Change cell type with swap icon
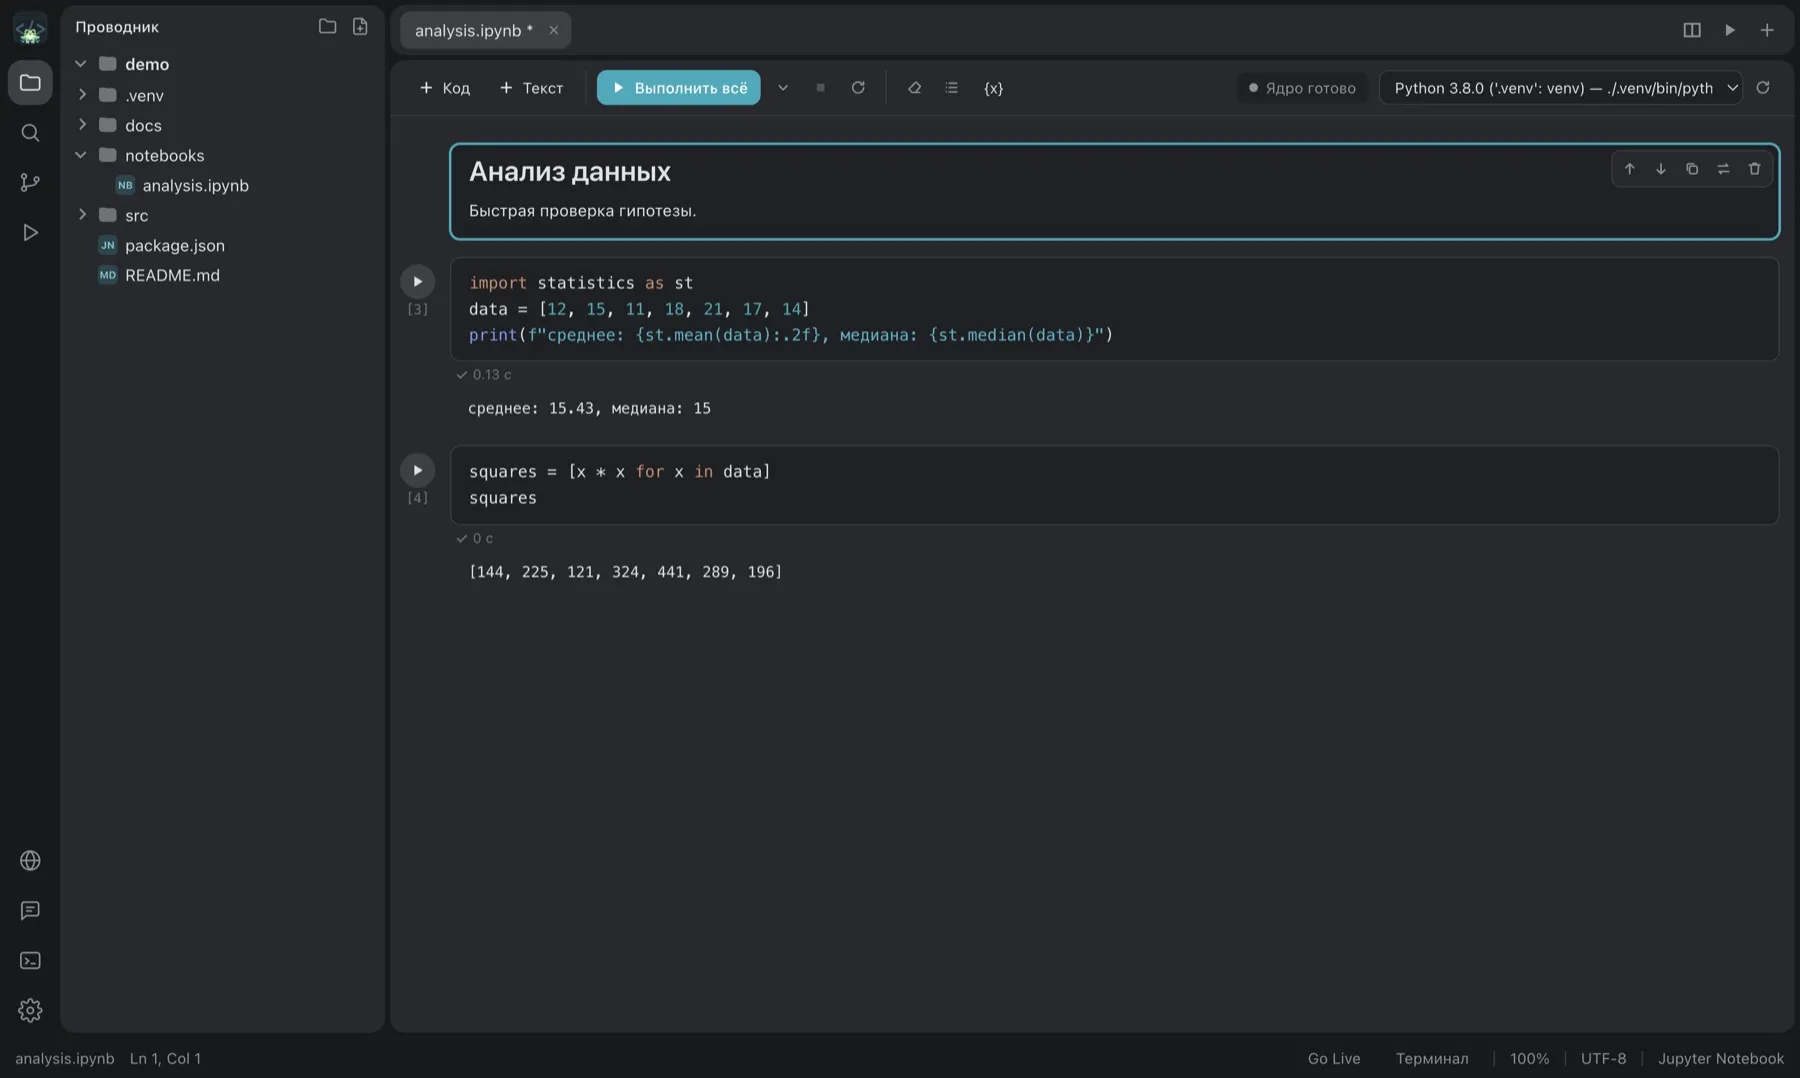This screenshot has width=1800, height=1078. click(1723, 169)
